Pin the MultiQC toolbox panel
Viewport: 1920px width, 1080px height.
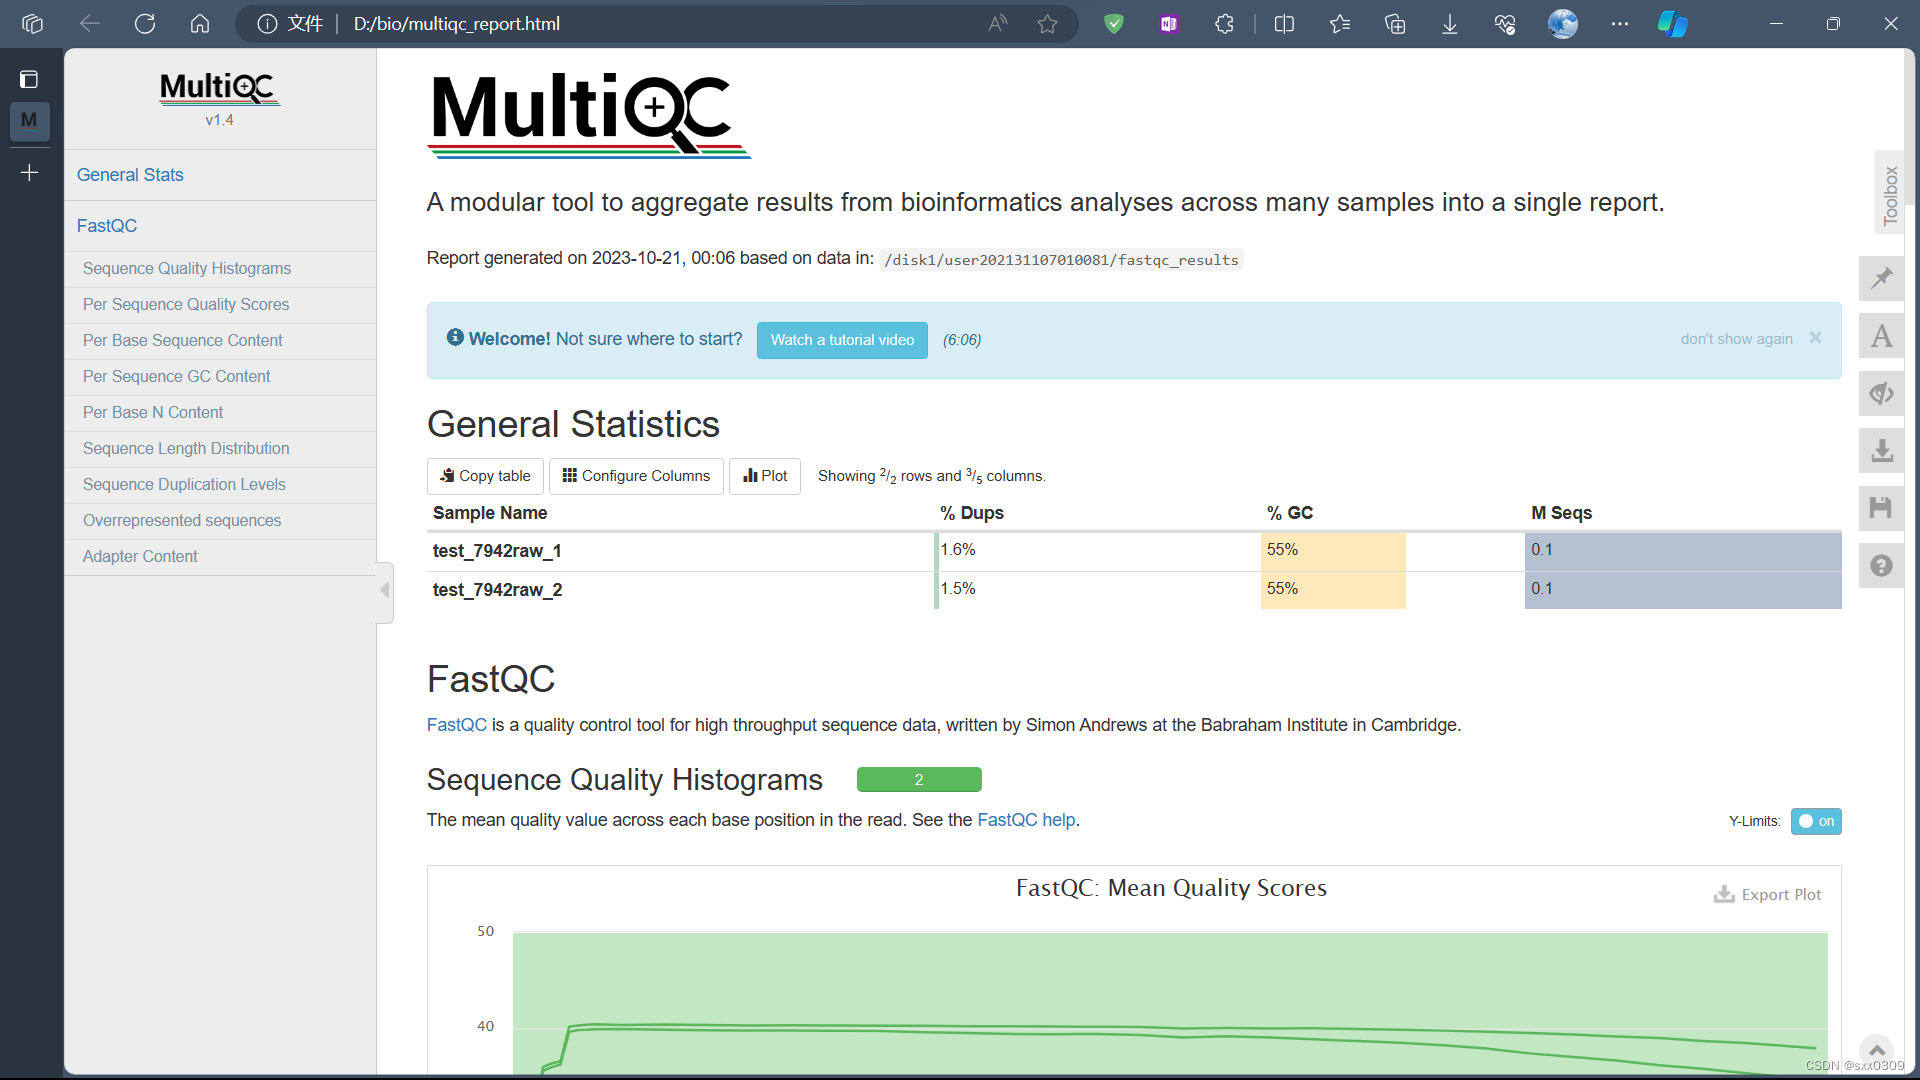[1881, 278]
